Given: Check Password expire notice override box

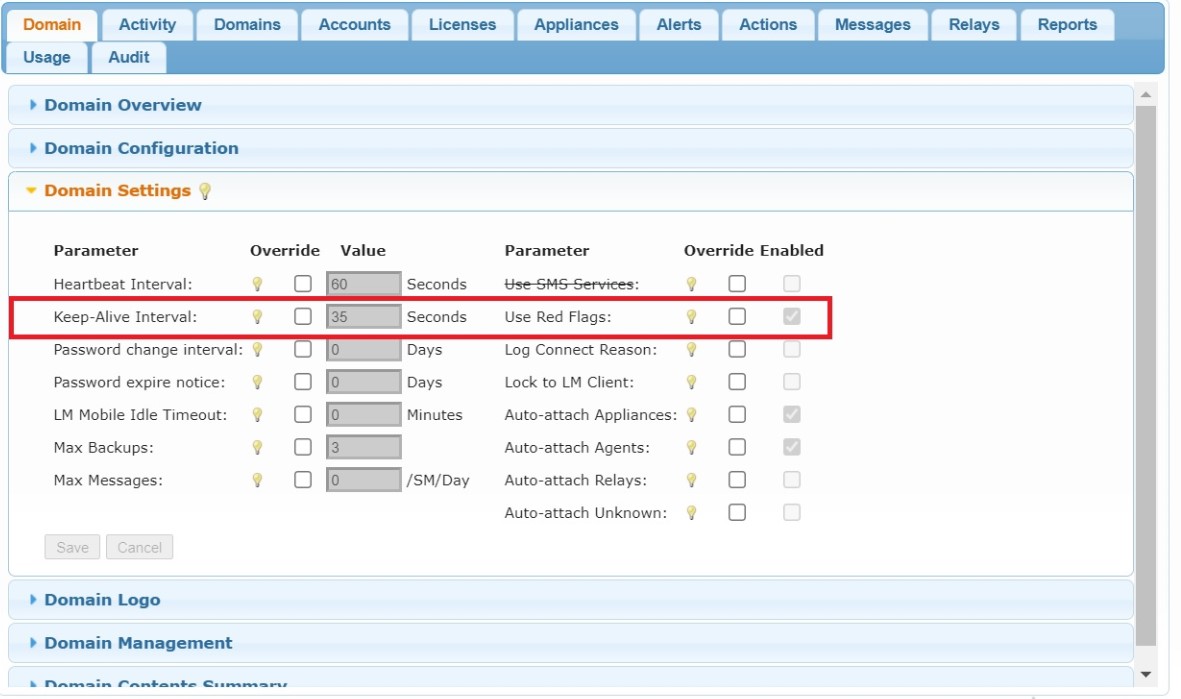Looking at the screenshot, I should [x=303, y=382].
